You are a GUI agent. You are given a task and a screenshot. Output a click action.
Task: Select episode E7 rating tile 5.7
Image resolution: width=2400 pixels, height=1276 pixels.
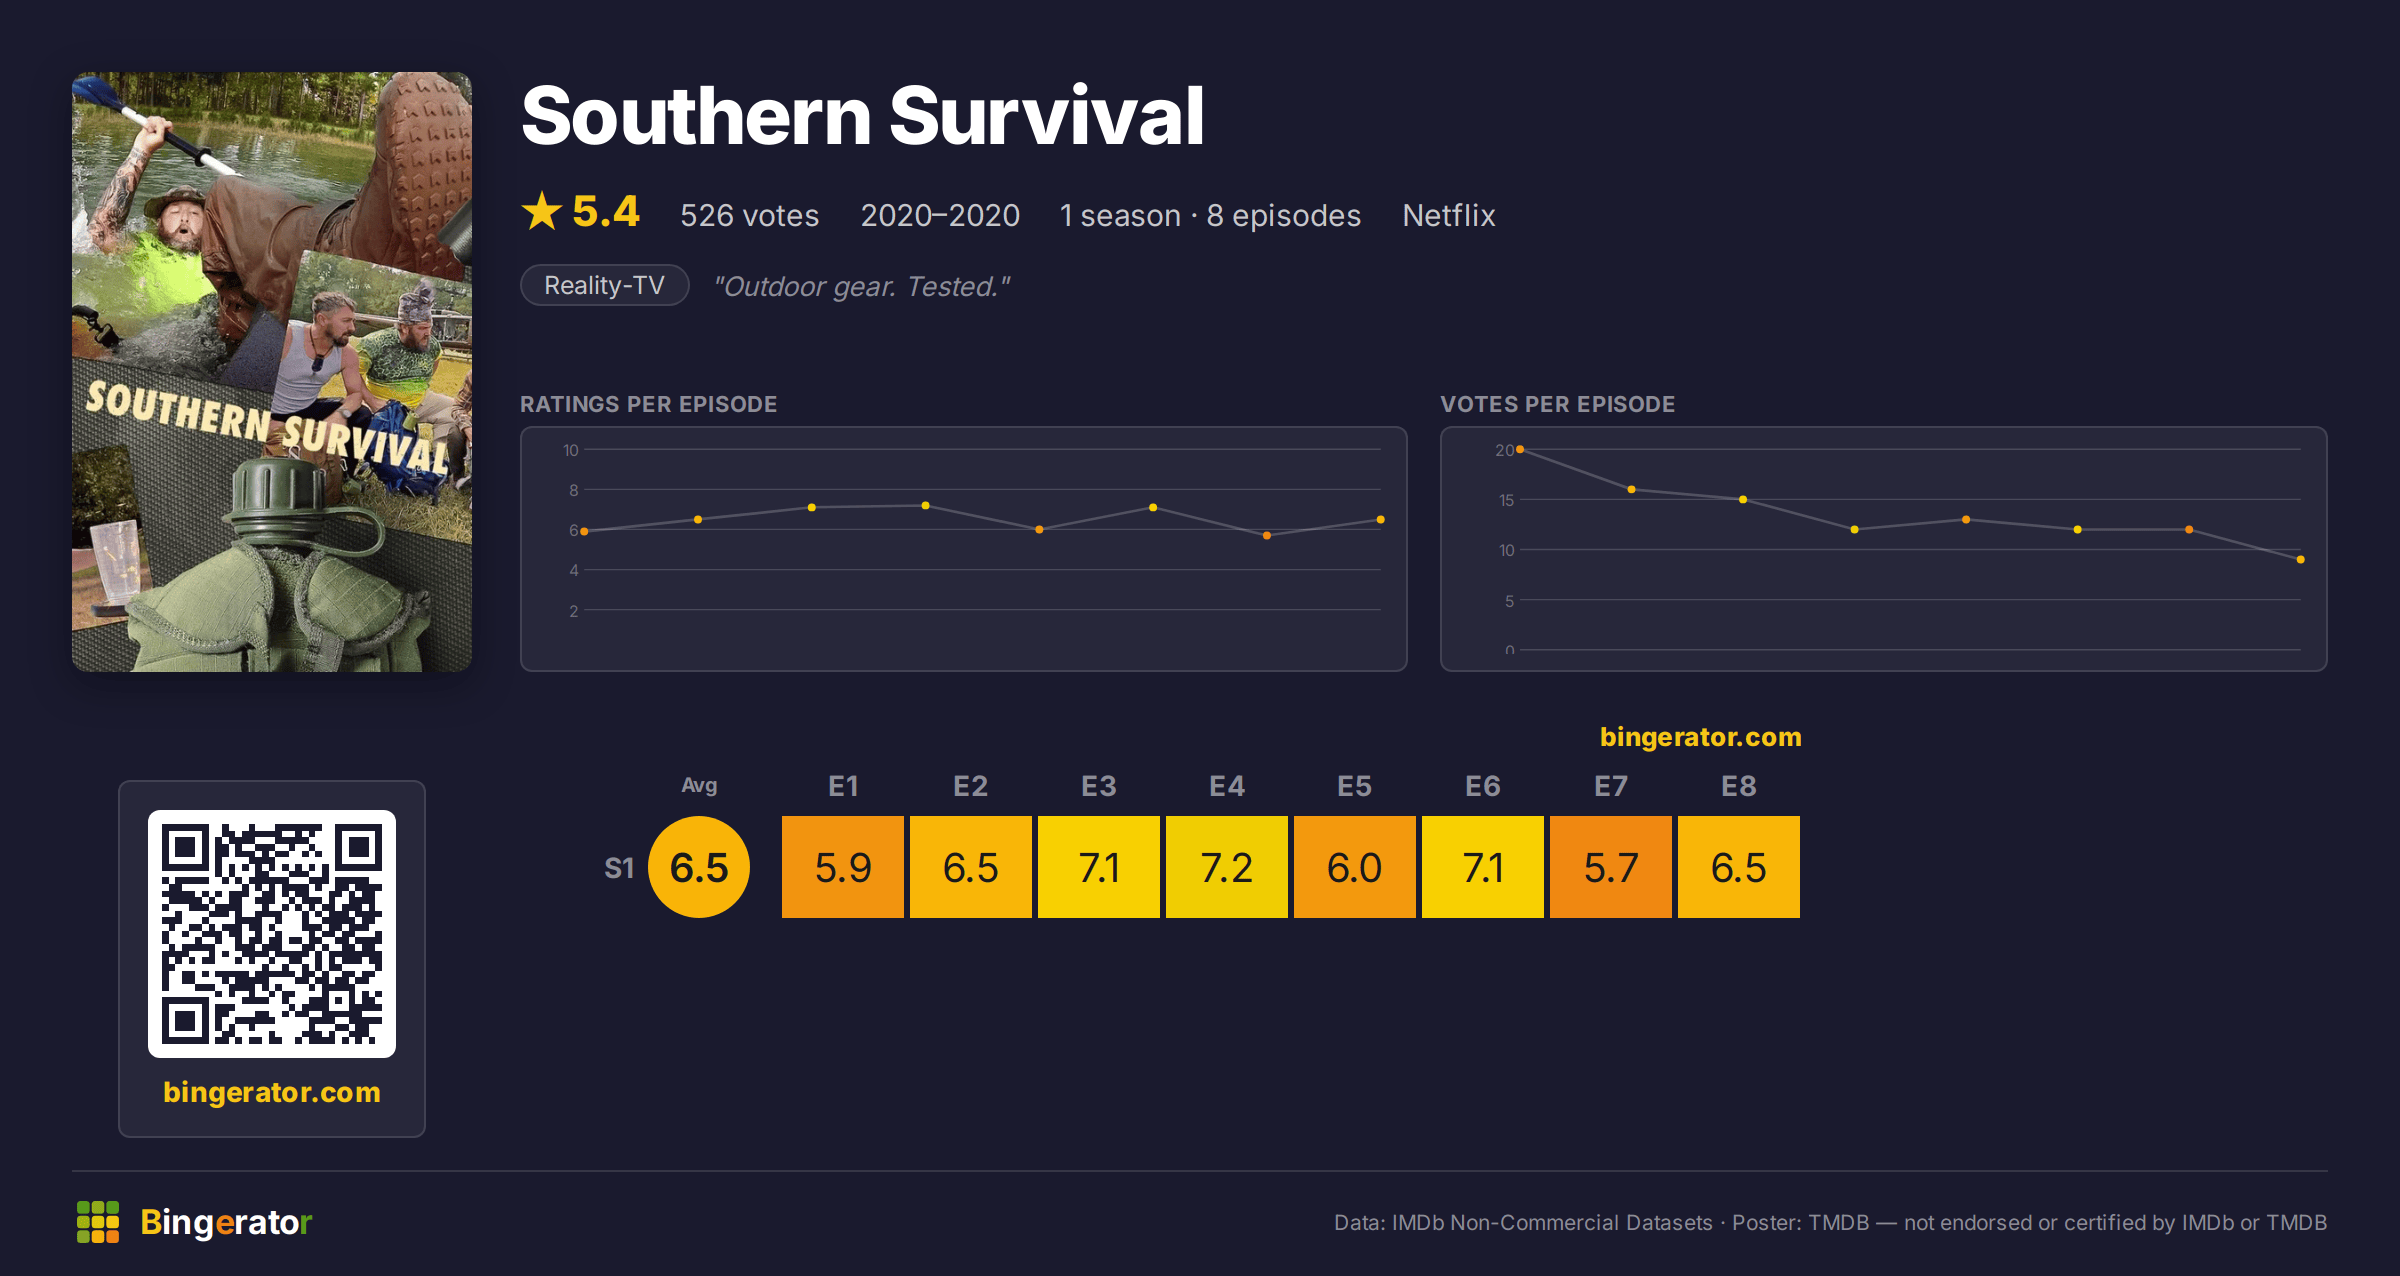1611,867
